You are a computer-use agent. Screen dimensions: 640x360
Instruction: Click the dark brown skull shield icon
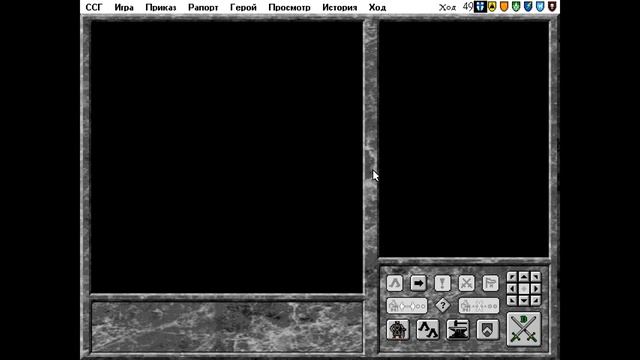[552, 7]
